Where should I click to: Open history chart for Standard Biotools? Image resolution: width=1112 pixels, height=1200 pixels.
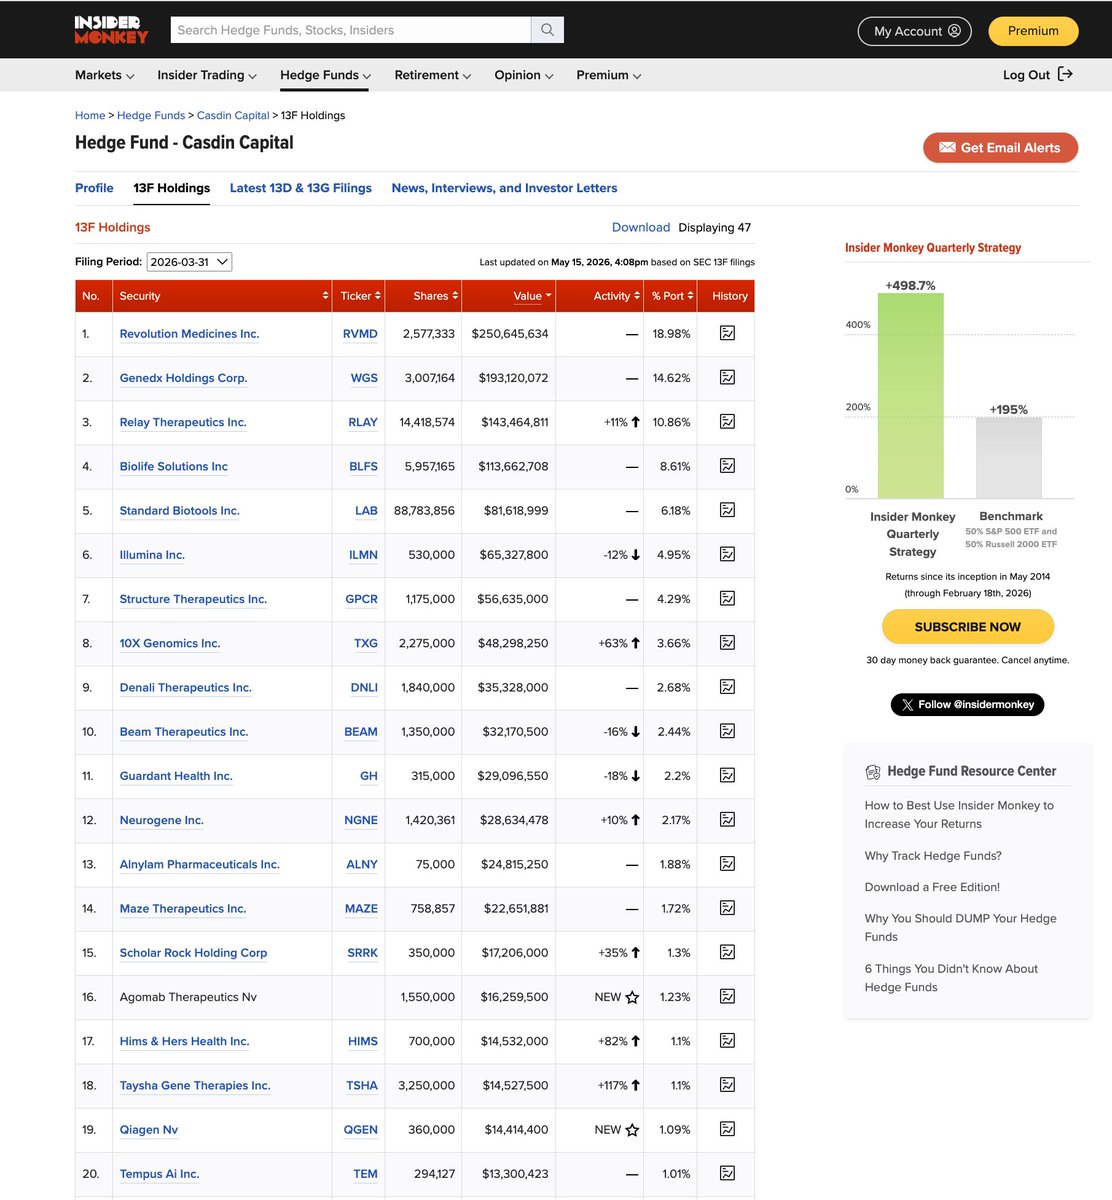click(728, 510)
